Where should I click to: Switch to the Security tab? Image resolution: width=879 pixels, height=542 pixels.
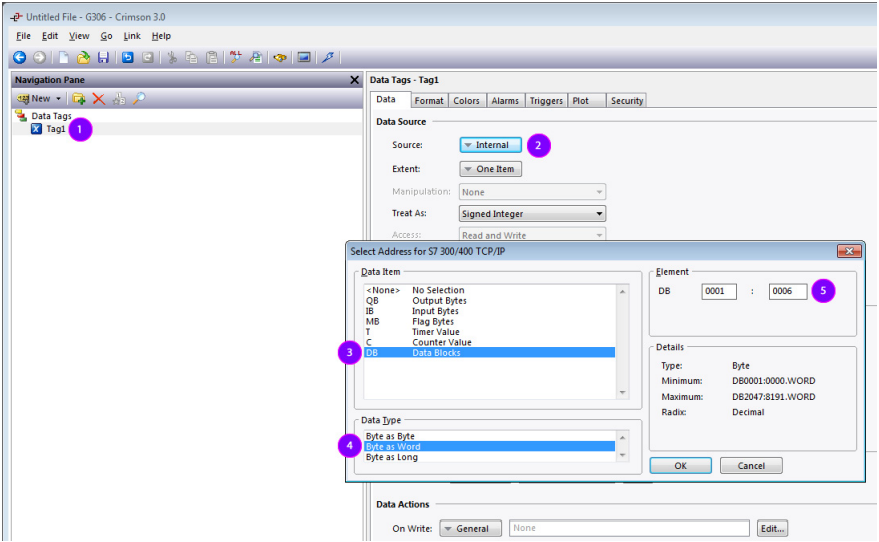[627, 101]
